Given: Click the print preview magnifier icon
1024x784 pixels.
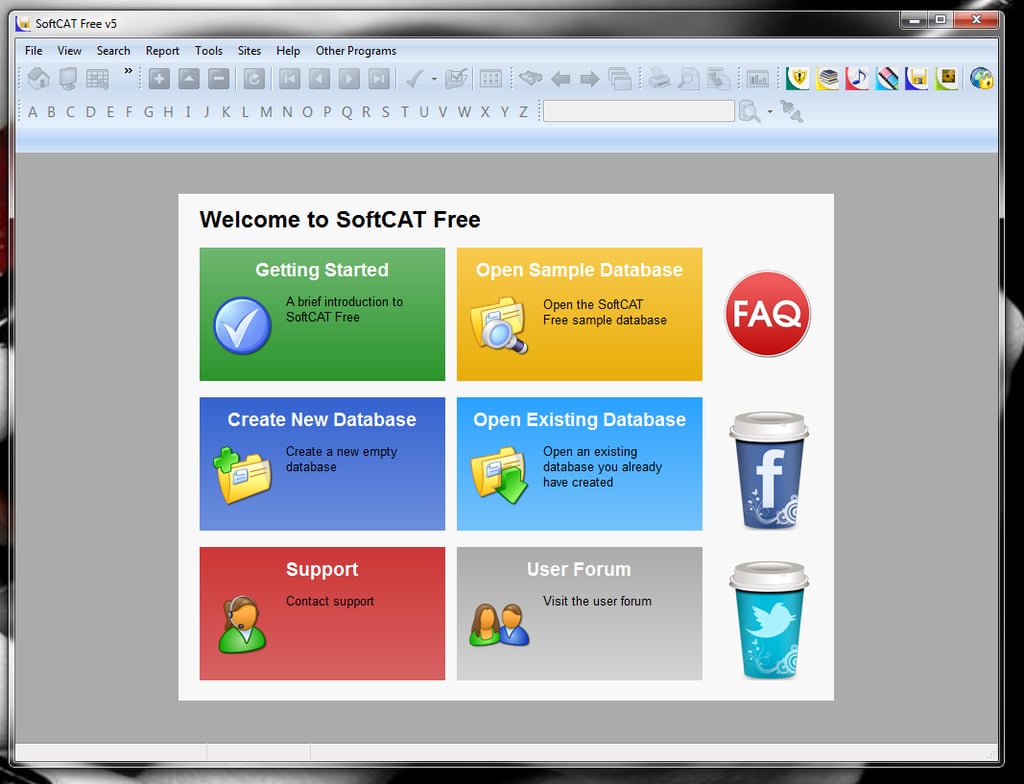Looking at the screenshot, I should tap(688, 79).
